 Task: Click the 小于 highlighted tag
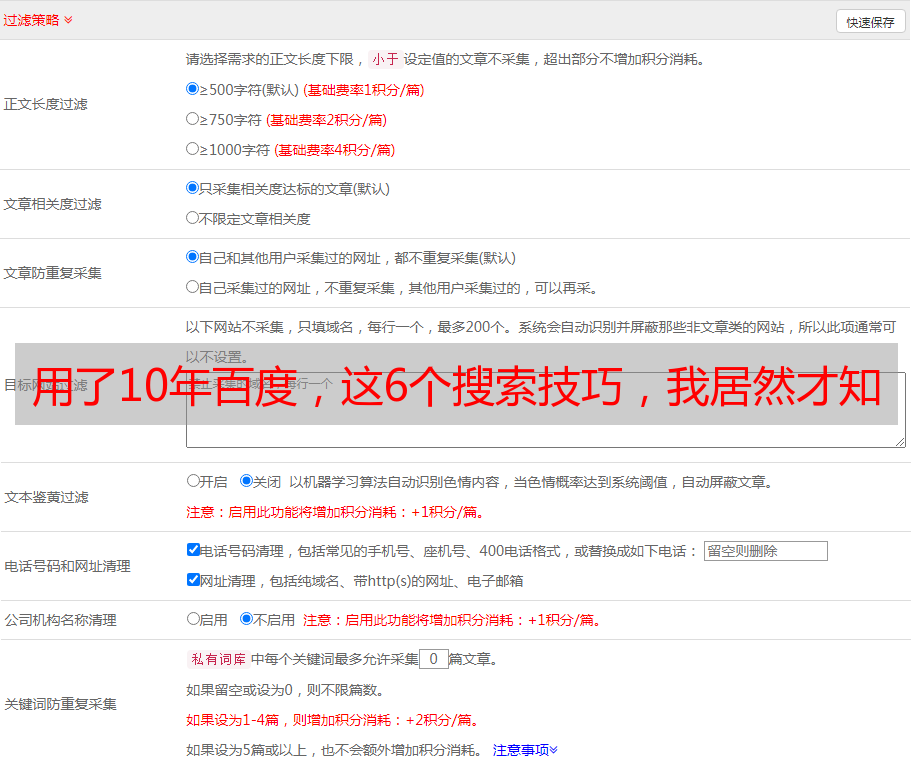tap(385, 59)
